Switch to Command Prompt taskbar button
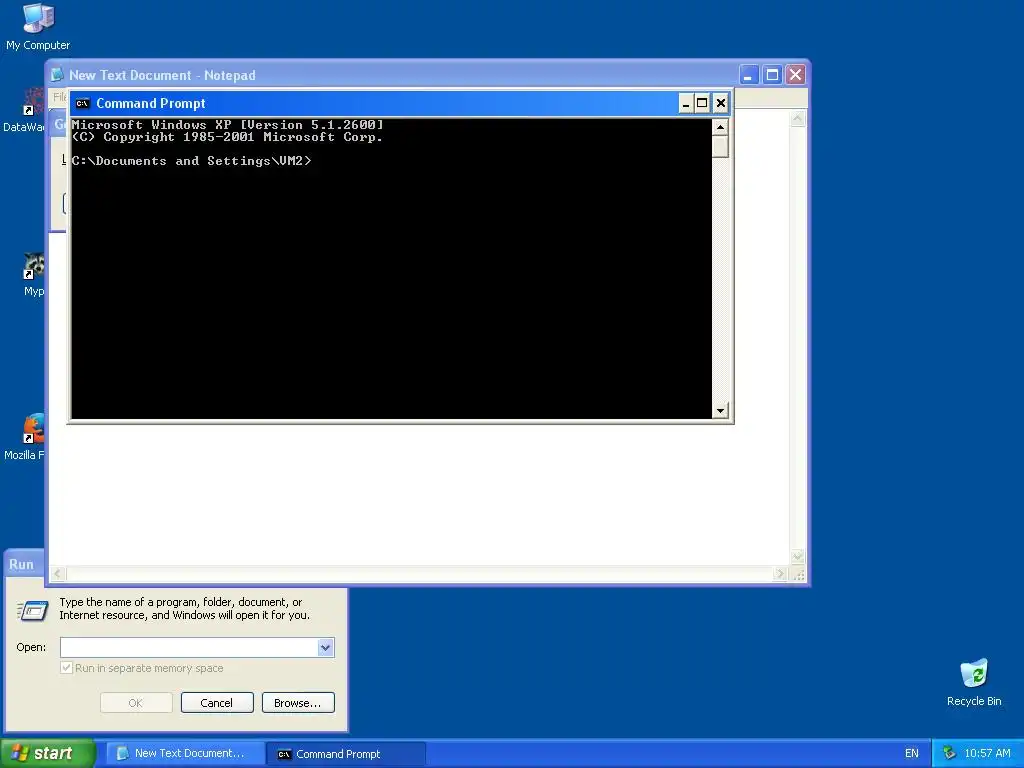 pyautogui.click(x=346, y=753)
